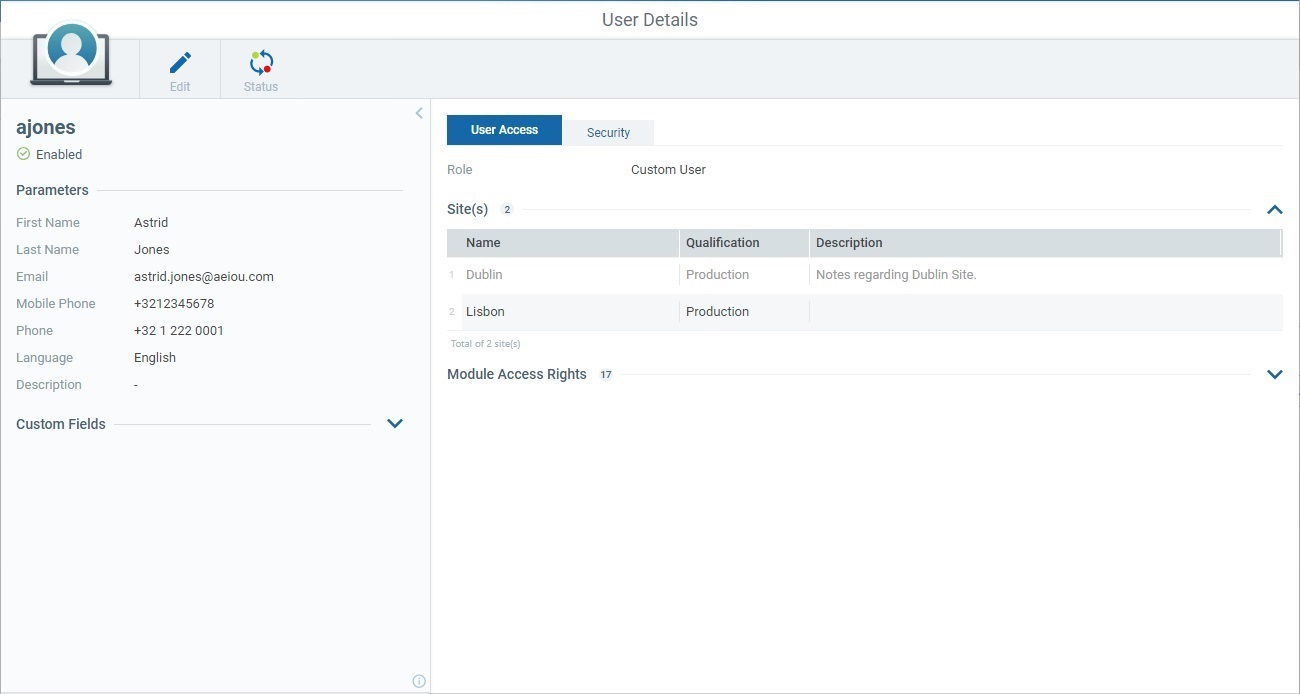Screen dimensions: 1300x694
Task: Click 'Total of 2 site(s)' footer text
Action: (486, 344)
